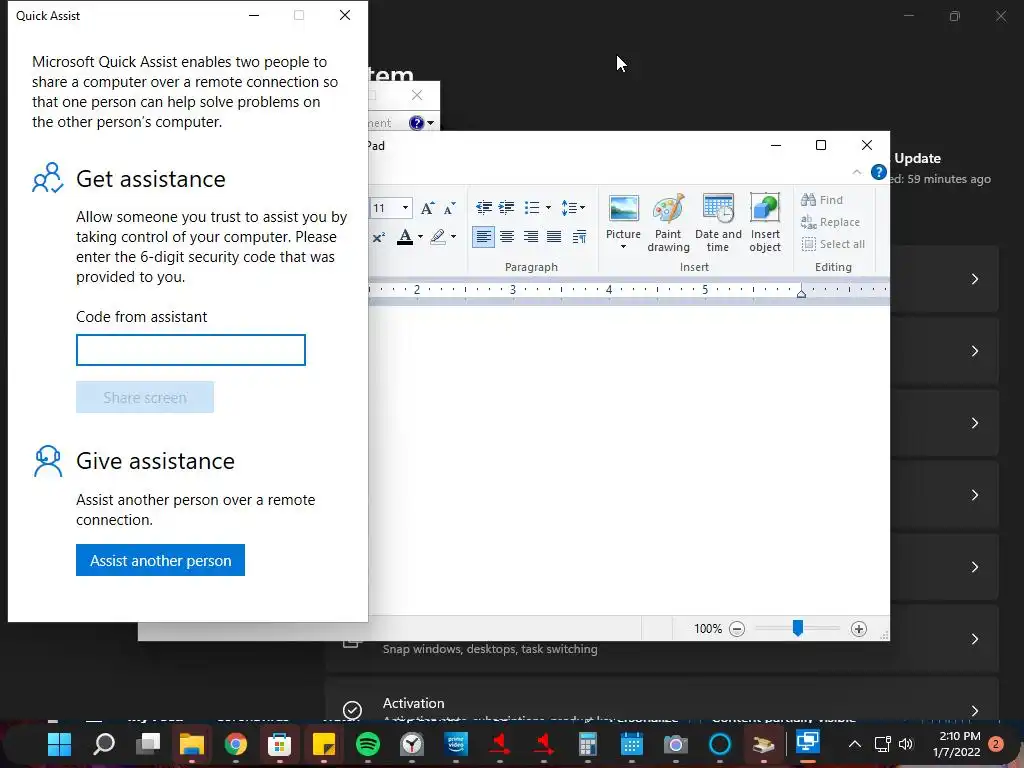
Task: Increase indent in WordPad Paragraph group
Action: pos(506,208)
